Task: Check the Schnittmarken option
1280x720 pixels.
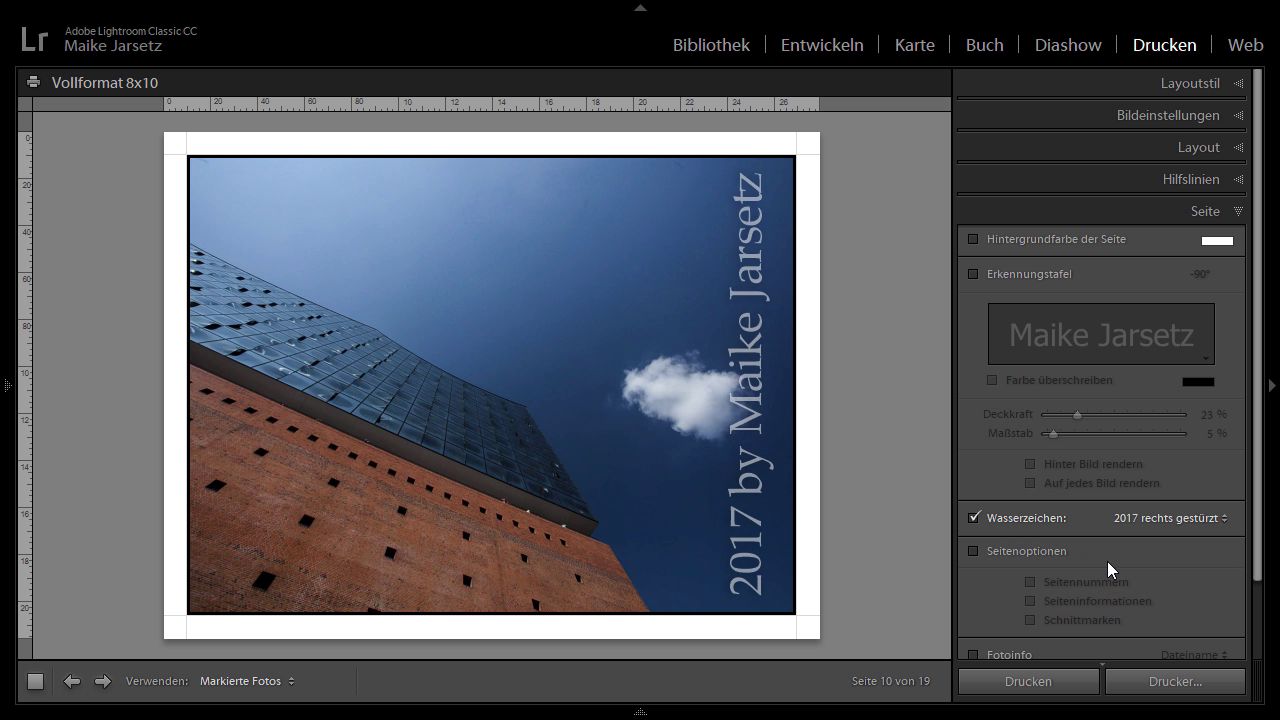Action: 1030,620
